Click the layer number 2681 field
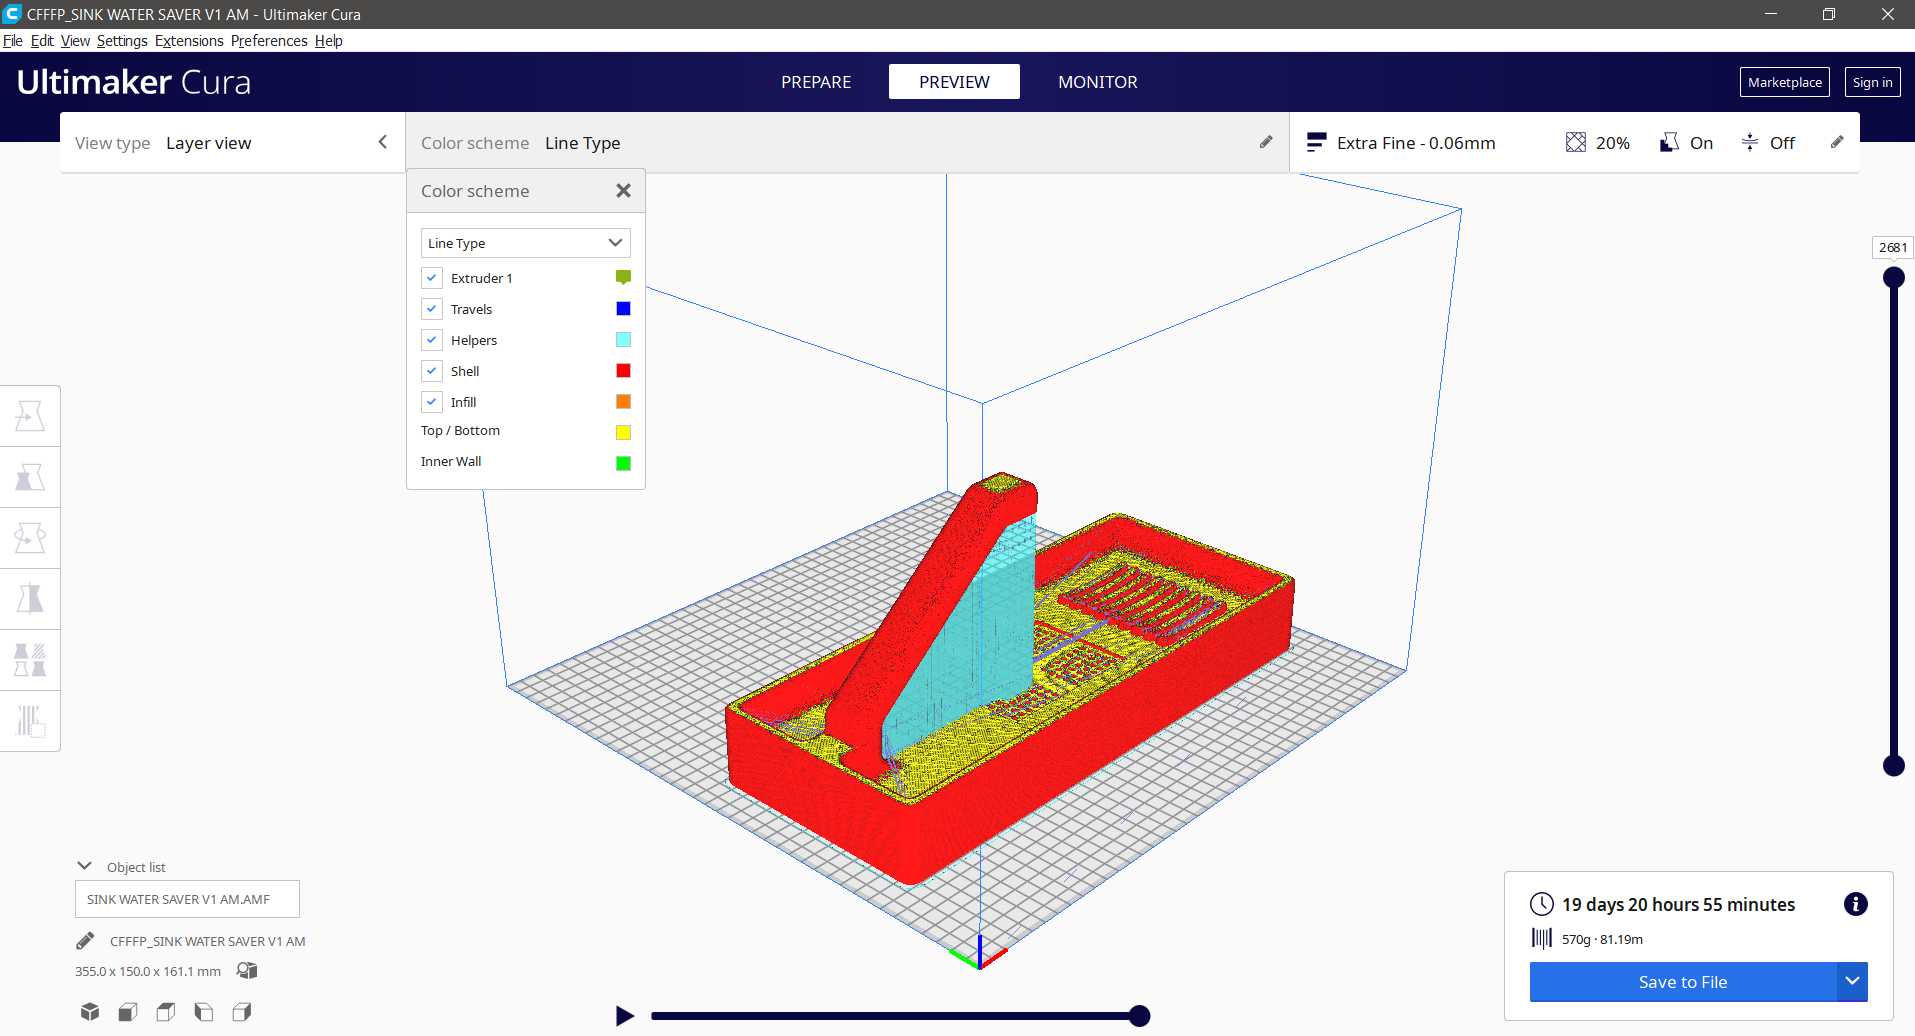The height and width of the screenshot is (1036, 1915). click(x=1892, y=247)
